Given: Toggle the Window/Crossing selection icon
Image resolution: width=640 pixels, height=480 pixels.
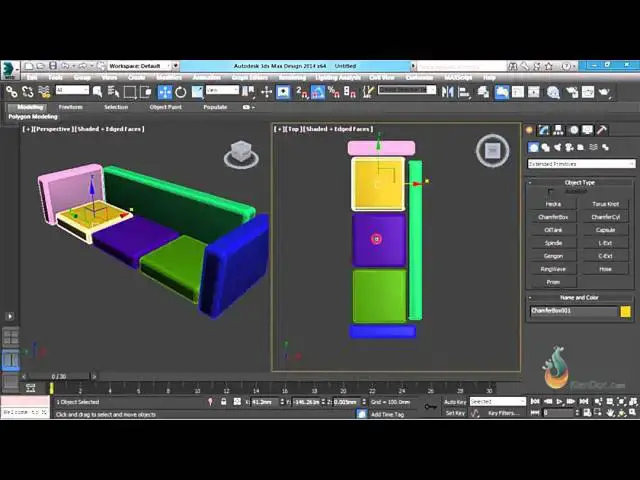Looking at the screenshot, I should pyautogui.click(x=146, y=92).
